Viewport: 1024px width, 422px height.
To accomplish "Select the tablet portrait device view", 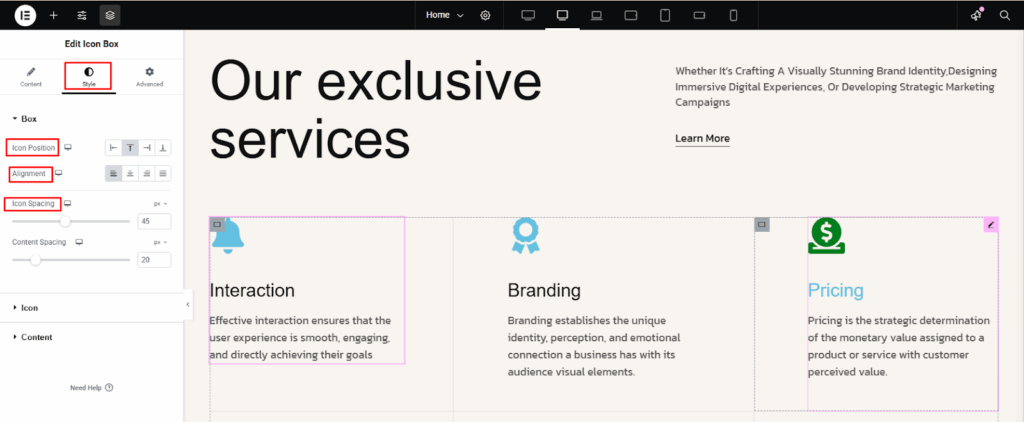I will point(665,15).
